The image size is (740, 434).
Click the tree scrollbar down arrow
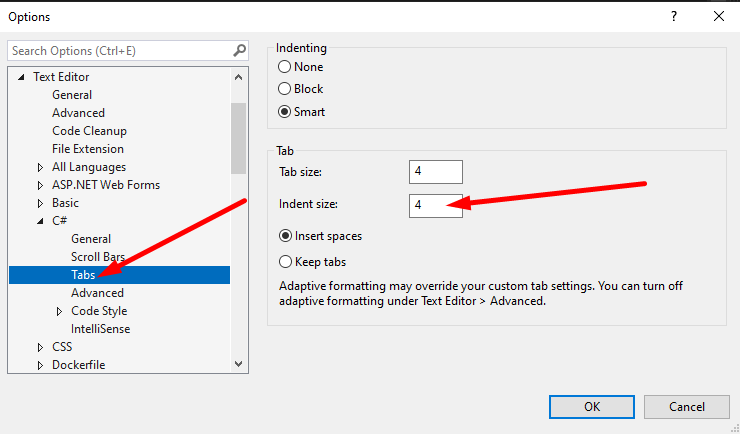238,365
